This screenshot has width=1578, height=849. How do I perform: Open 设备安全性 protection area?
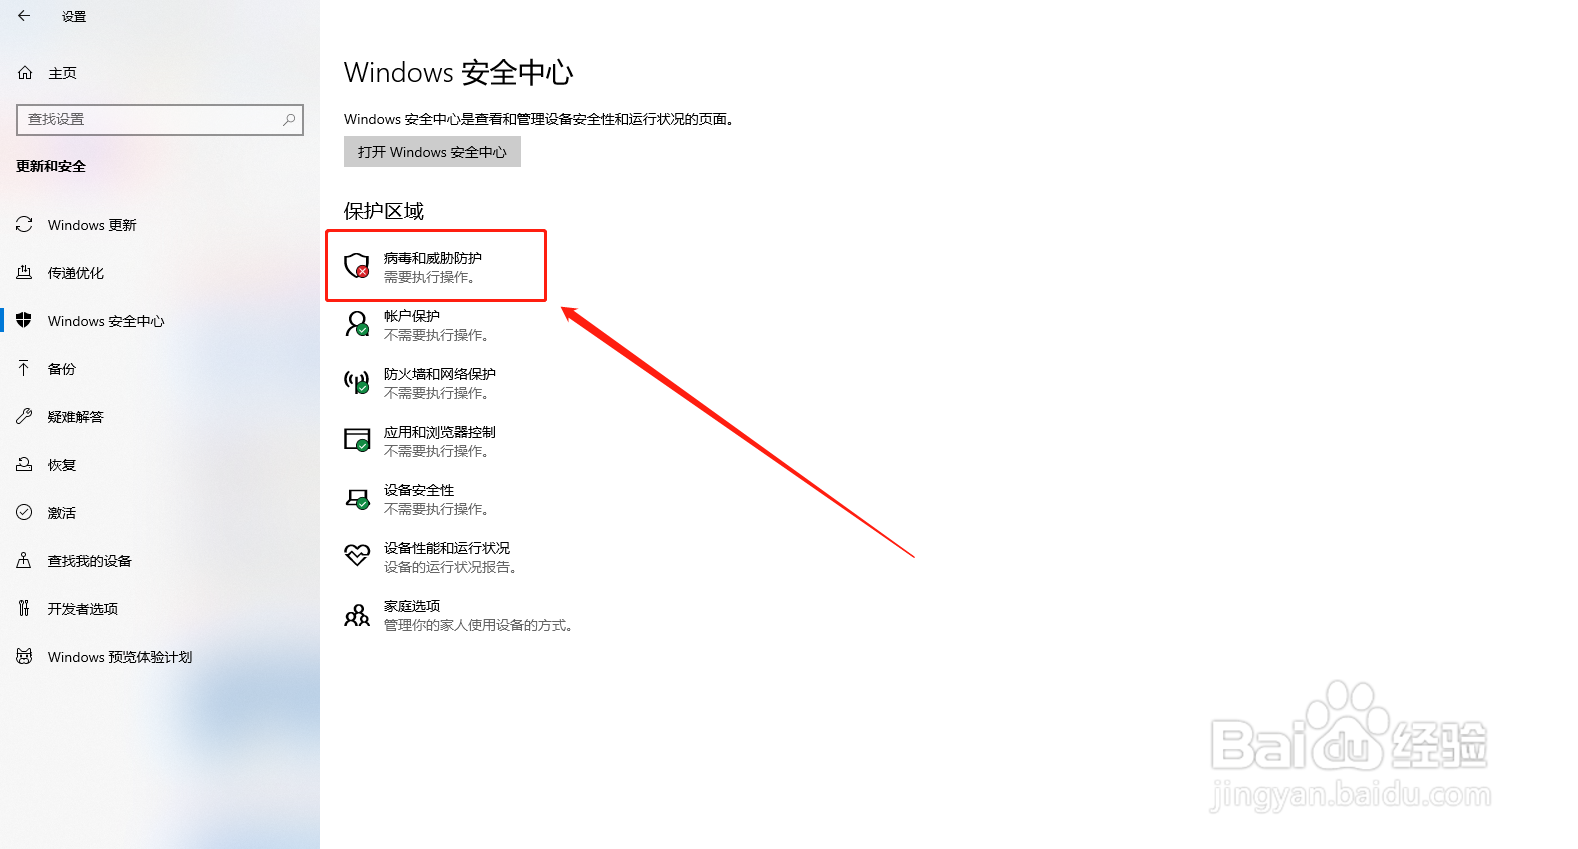(419, 490)
